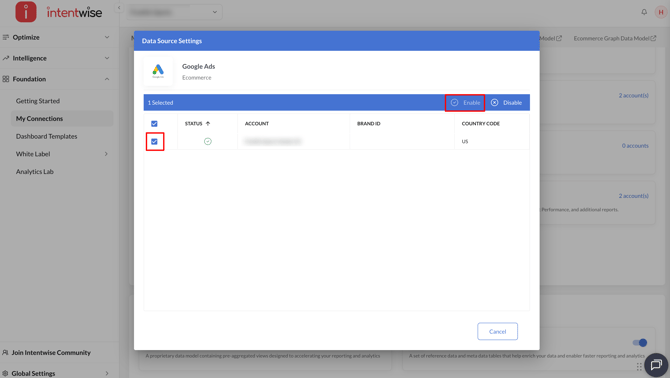Click the 1 Selected label
The image size is (670, 378).
coord(160,103)
